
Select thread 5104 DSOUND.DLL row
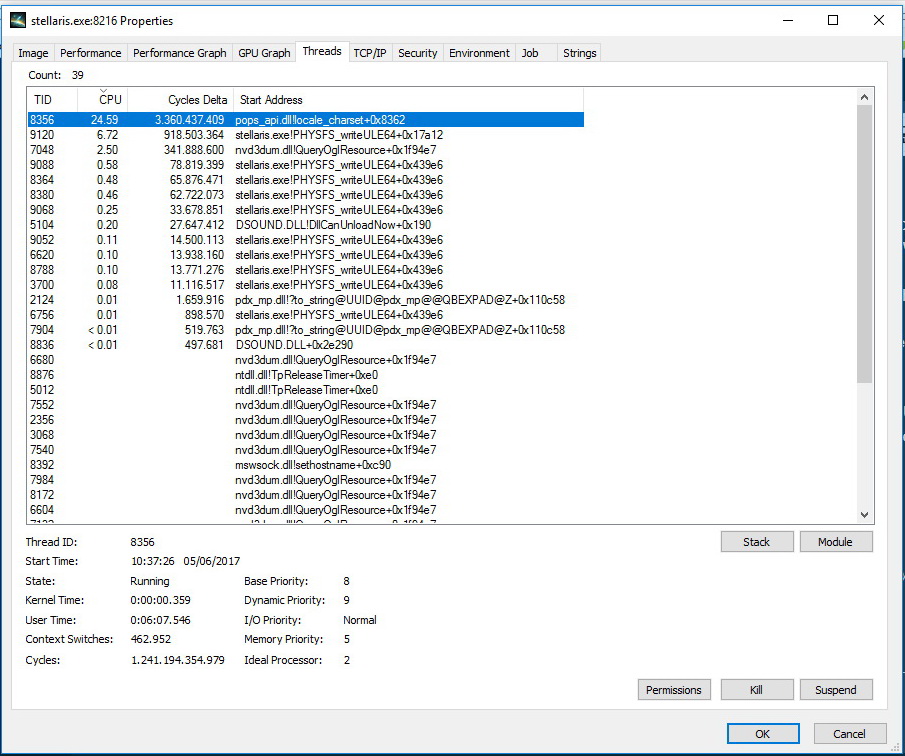point(300,225)
